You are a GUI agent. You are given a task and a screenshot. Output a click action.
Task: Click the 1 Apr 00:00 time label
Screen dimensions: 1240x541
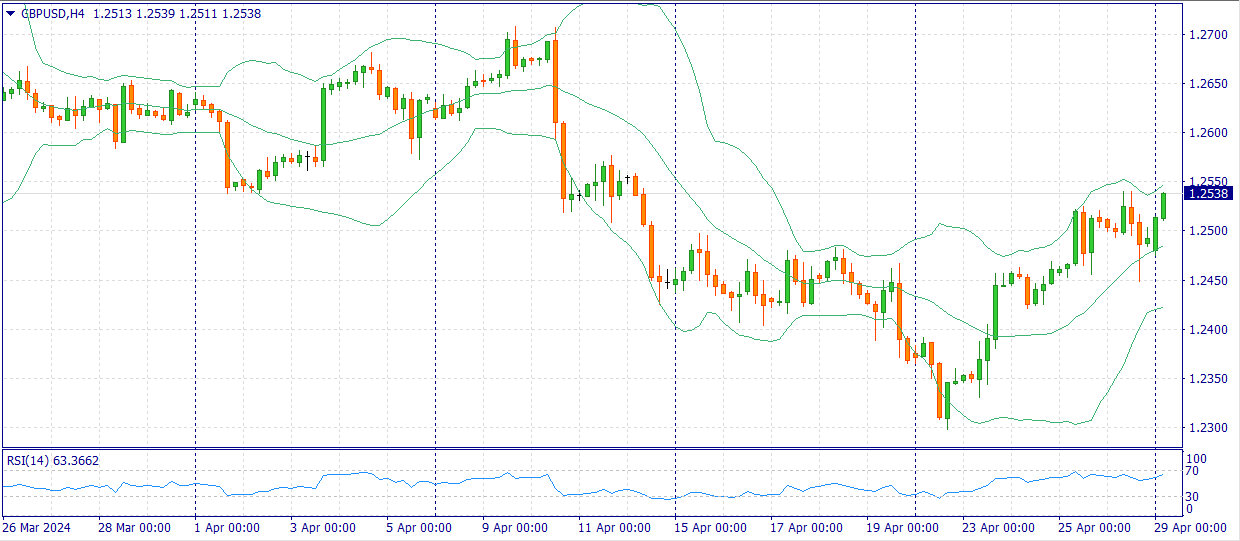tap(227, 528)
